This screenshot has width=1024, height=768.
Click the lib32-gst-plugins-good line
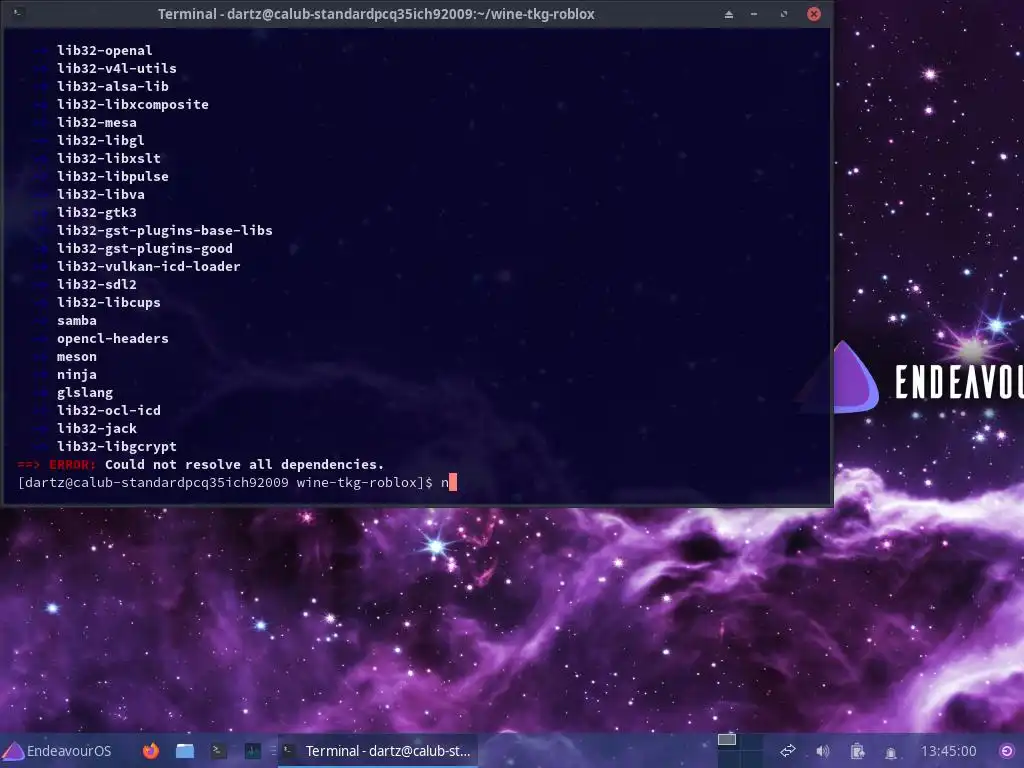pyautogui.click(x=144, y=248)
